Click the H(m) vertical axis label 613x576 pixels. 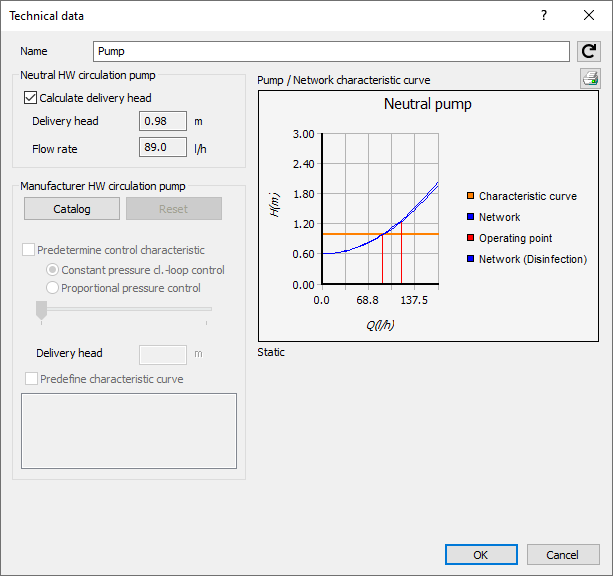(274, 205)
